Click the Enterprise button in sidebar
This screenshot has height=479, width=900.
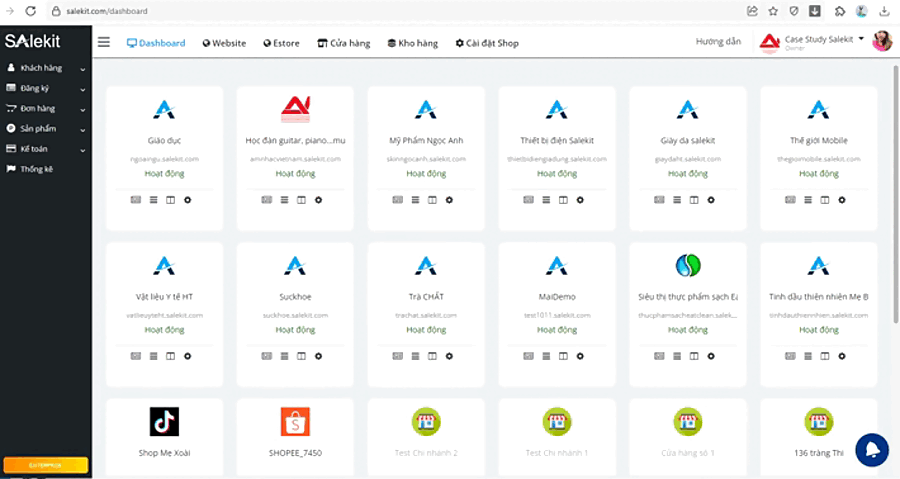[x=46, y=465]
